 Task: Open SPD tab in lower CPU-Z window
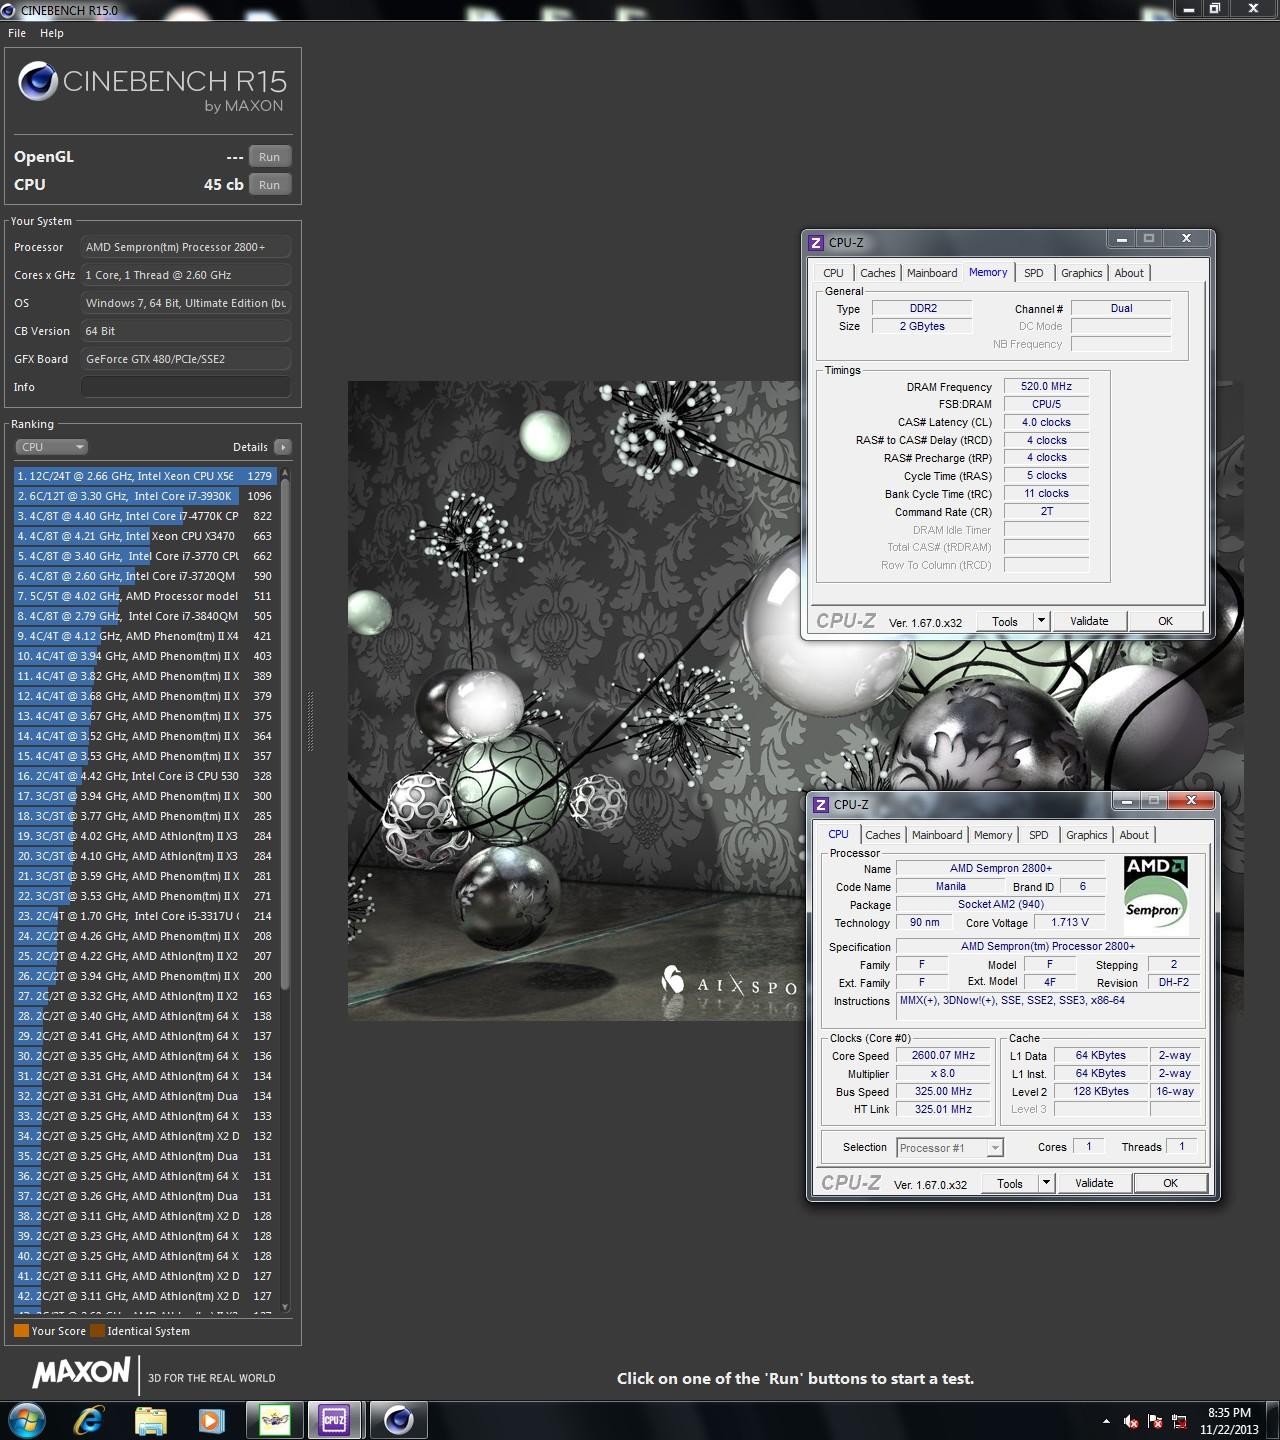click(x=1039, y=835)
